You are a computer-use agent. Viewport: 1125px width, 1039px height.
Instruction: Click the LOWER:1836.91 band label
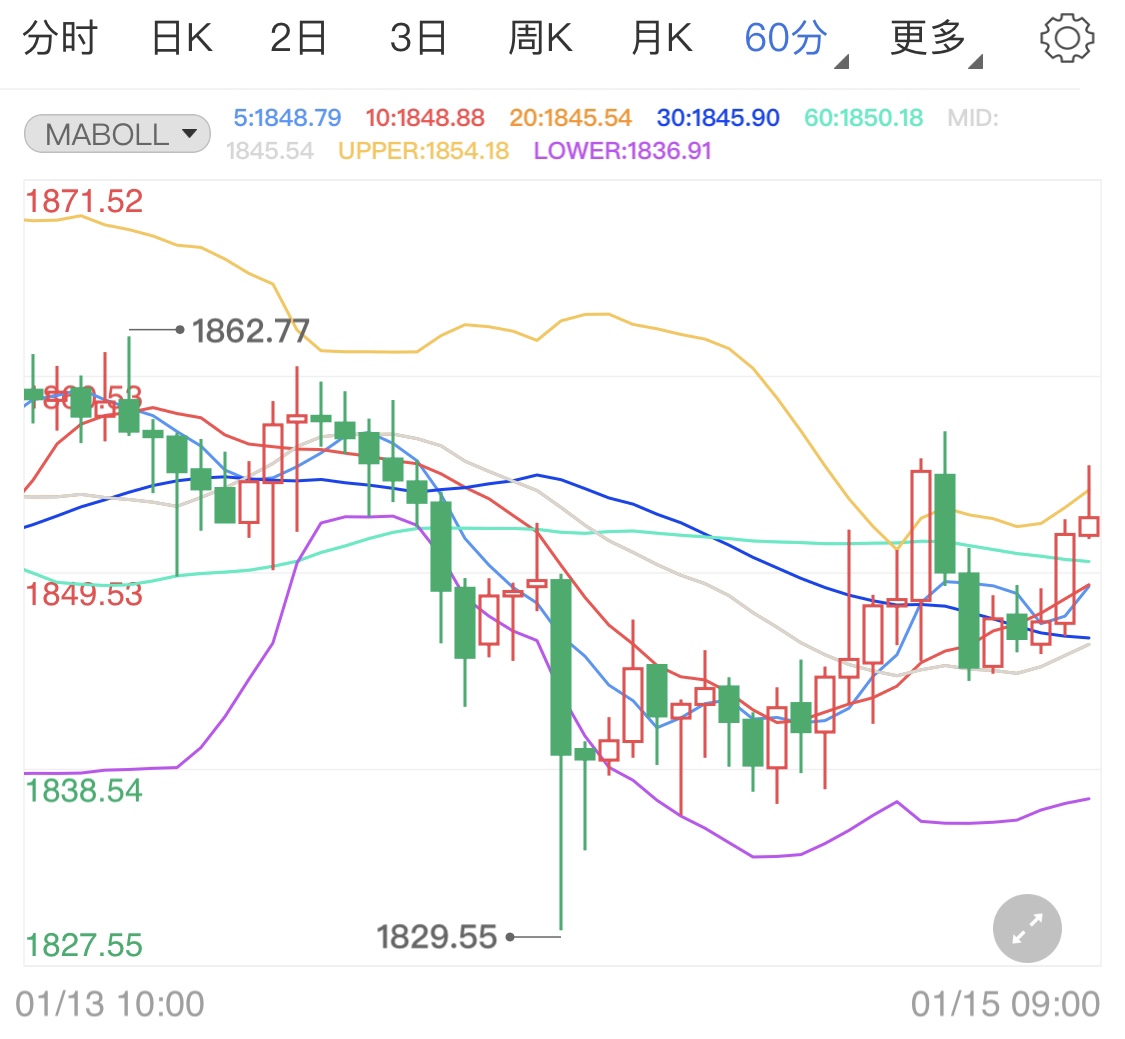coord(623,151)
